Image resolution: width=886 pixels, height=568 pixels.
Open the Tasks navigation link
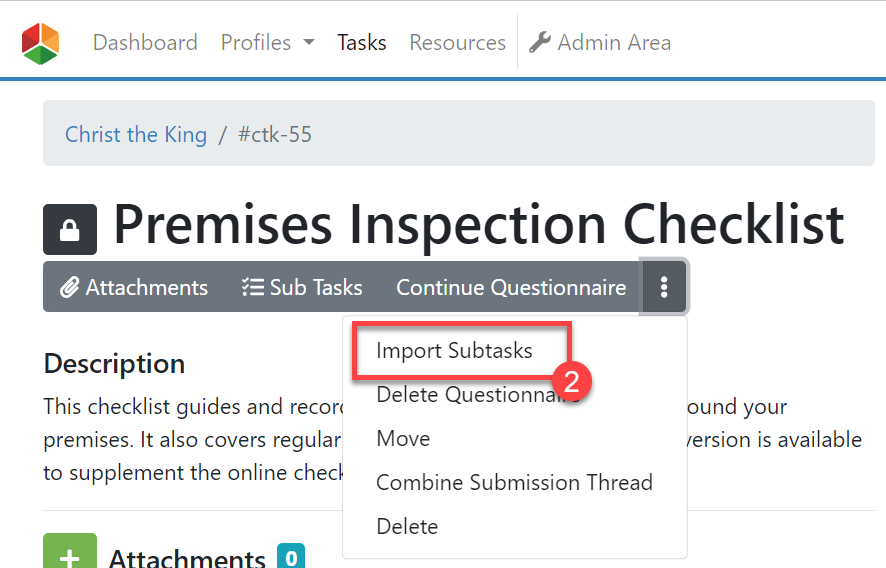tap(362, 42)
